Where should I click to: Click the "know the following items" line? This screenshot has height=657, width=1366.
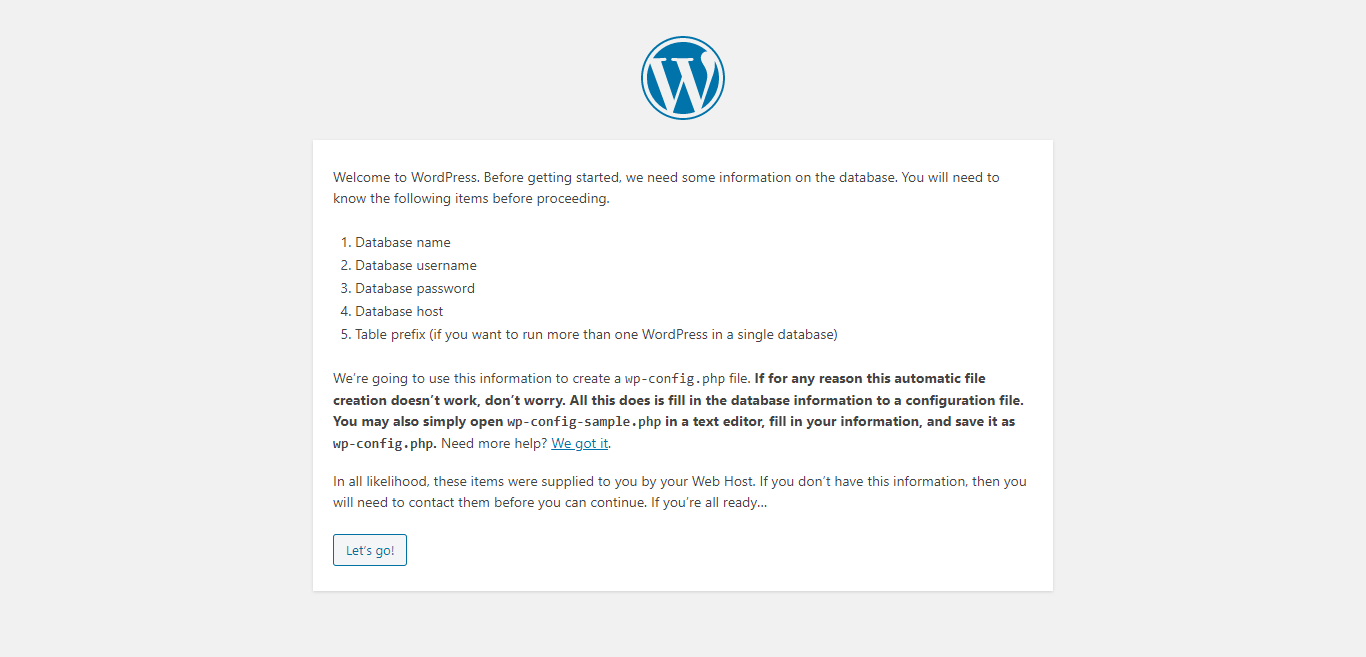click(x=470, y=198)
